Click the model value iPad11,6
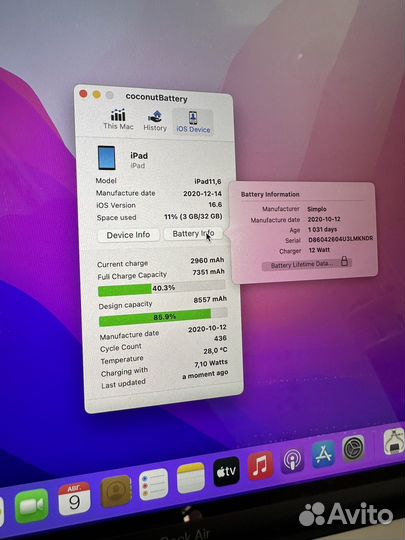 [x=208, y=181]
